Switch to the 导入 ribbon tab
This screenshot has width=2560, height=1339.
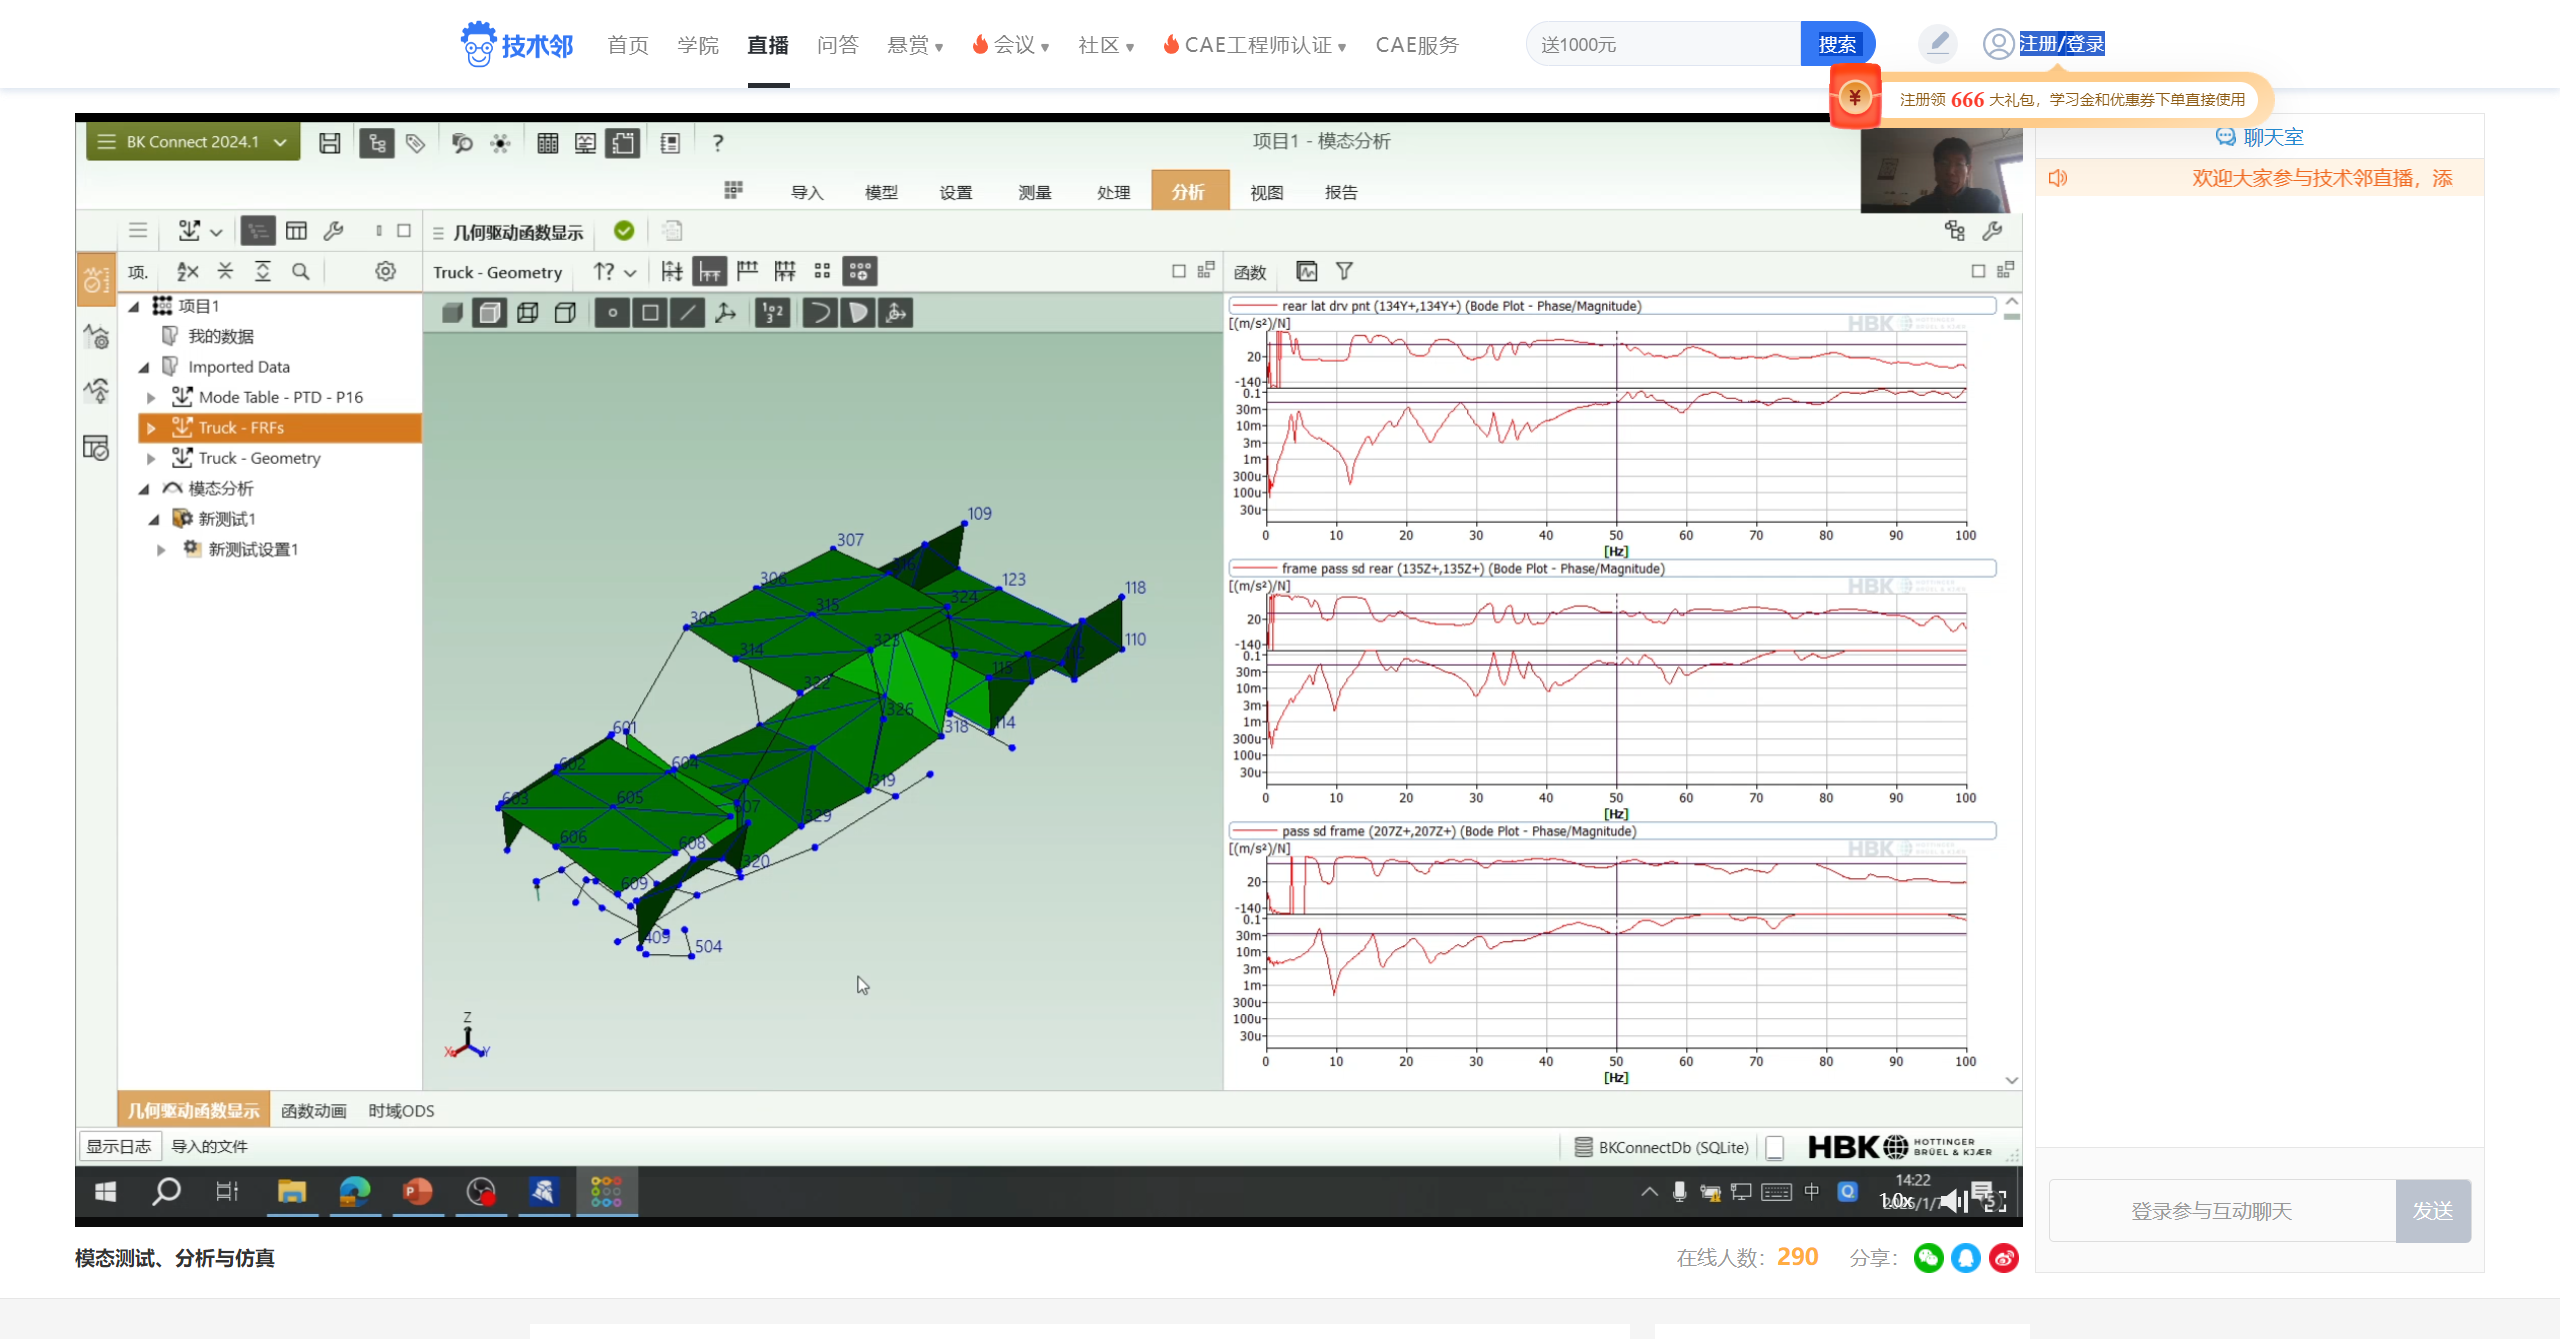click(x=807, y=192)
